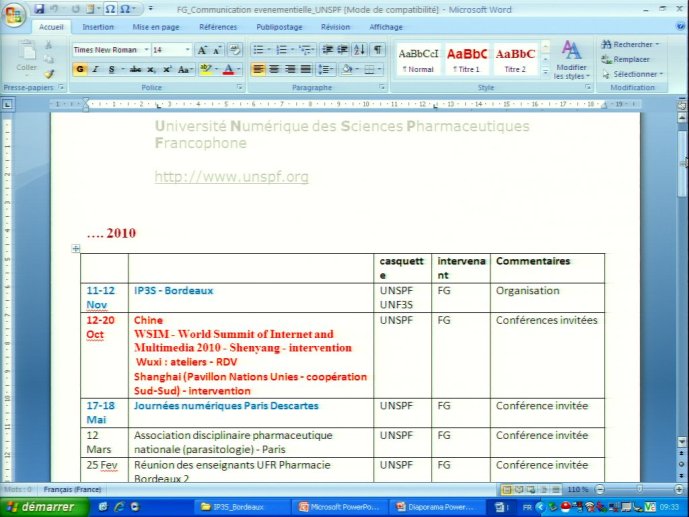Click the démarrer Start button
The width and height of the screenshot is (689, 517).
pos(43,507)
